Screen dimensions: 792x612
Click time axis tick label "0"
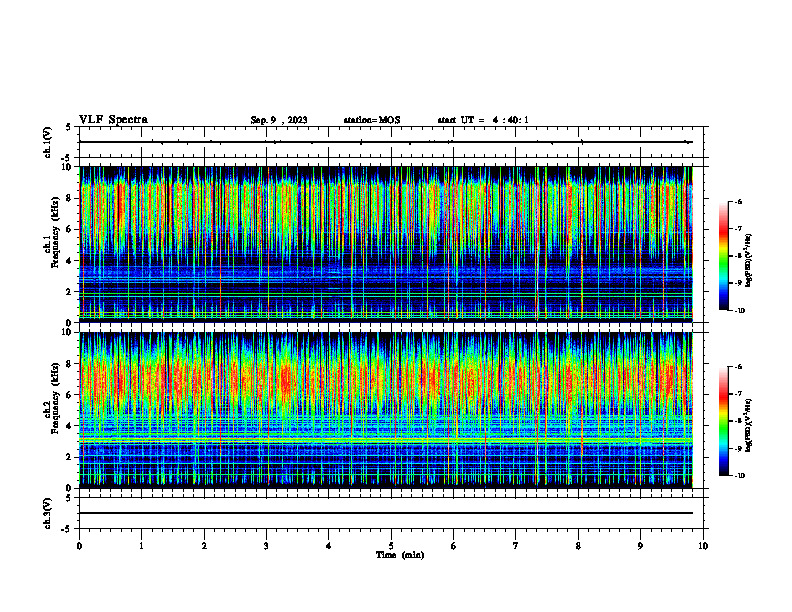pos(79,546)
